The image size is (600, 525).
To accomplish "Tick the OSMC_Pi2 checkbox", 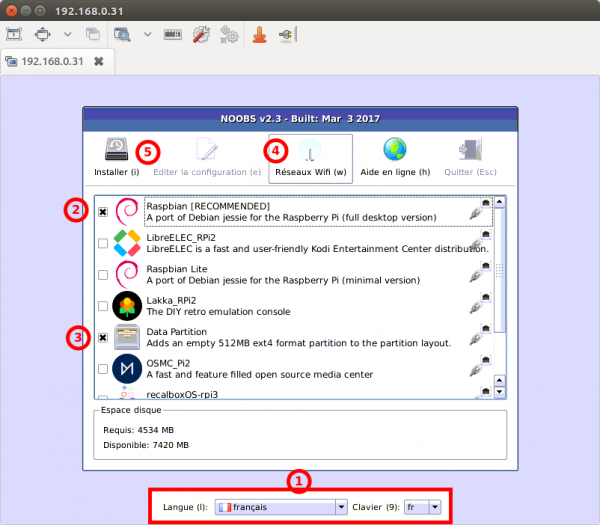I will (104, 369).
